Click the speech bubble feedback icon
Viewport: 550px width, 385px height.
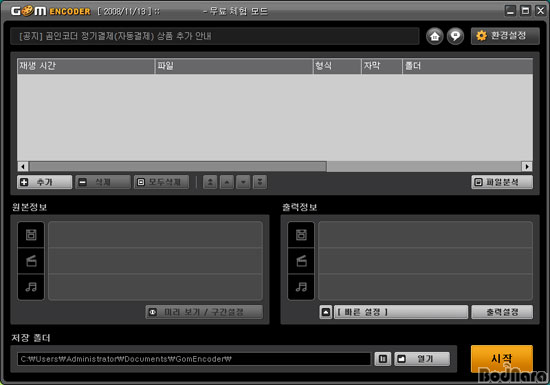pyautogui.click(x=455, y=36)
